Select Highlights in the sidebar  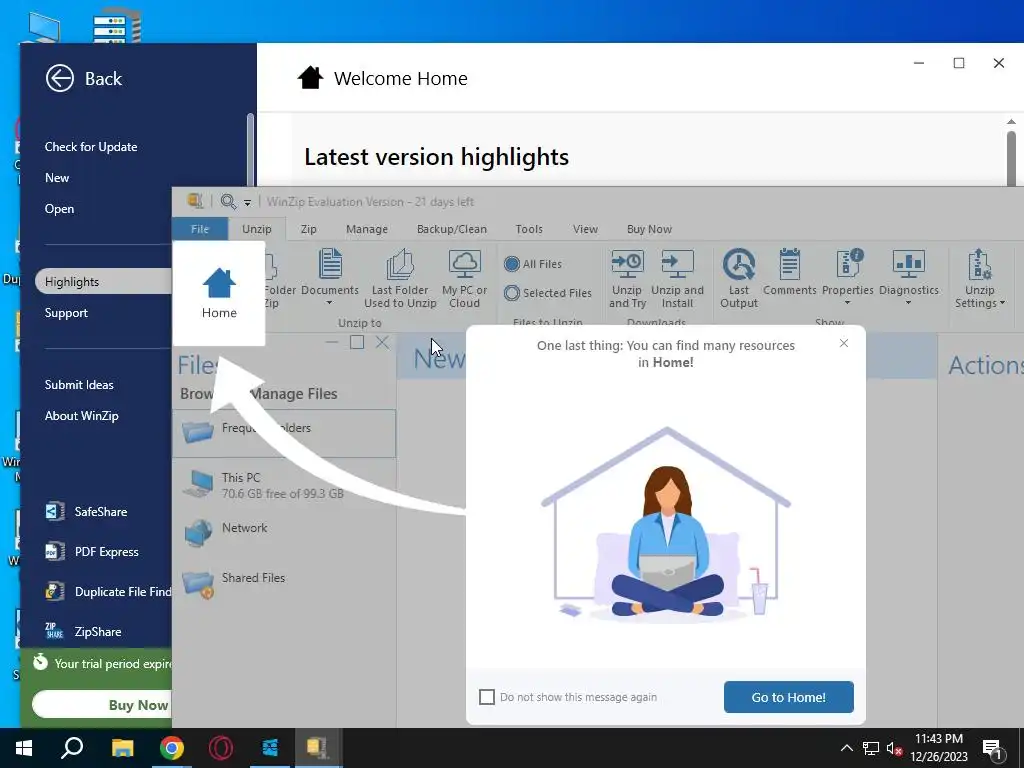click(104, 281)
